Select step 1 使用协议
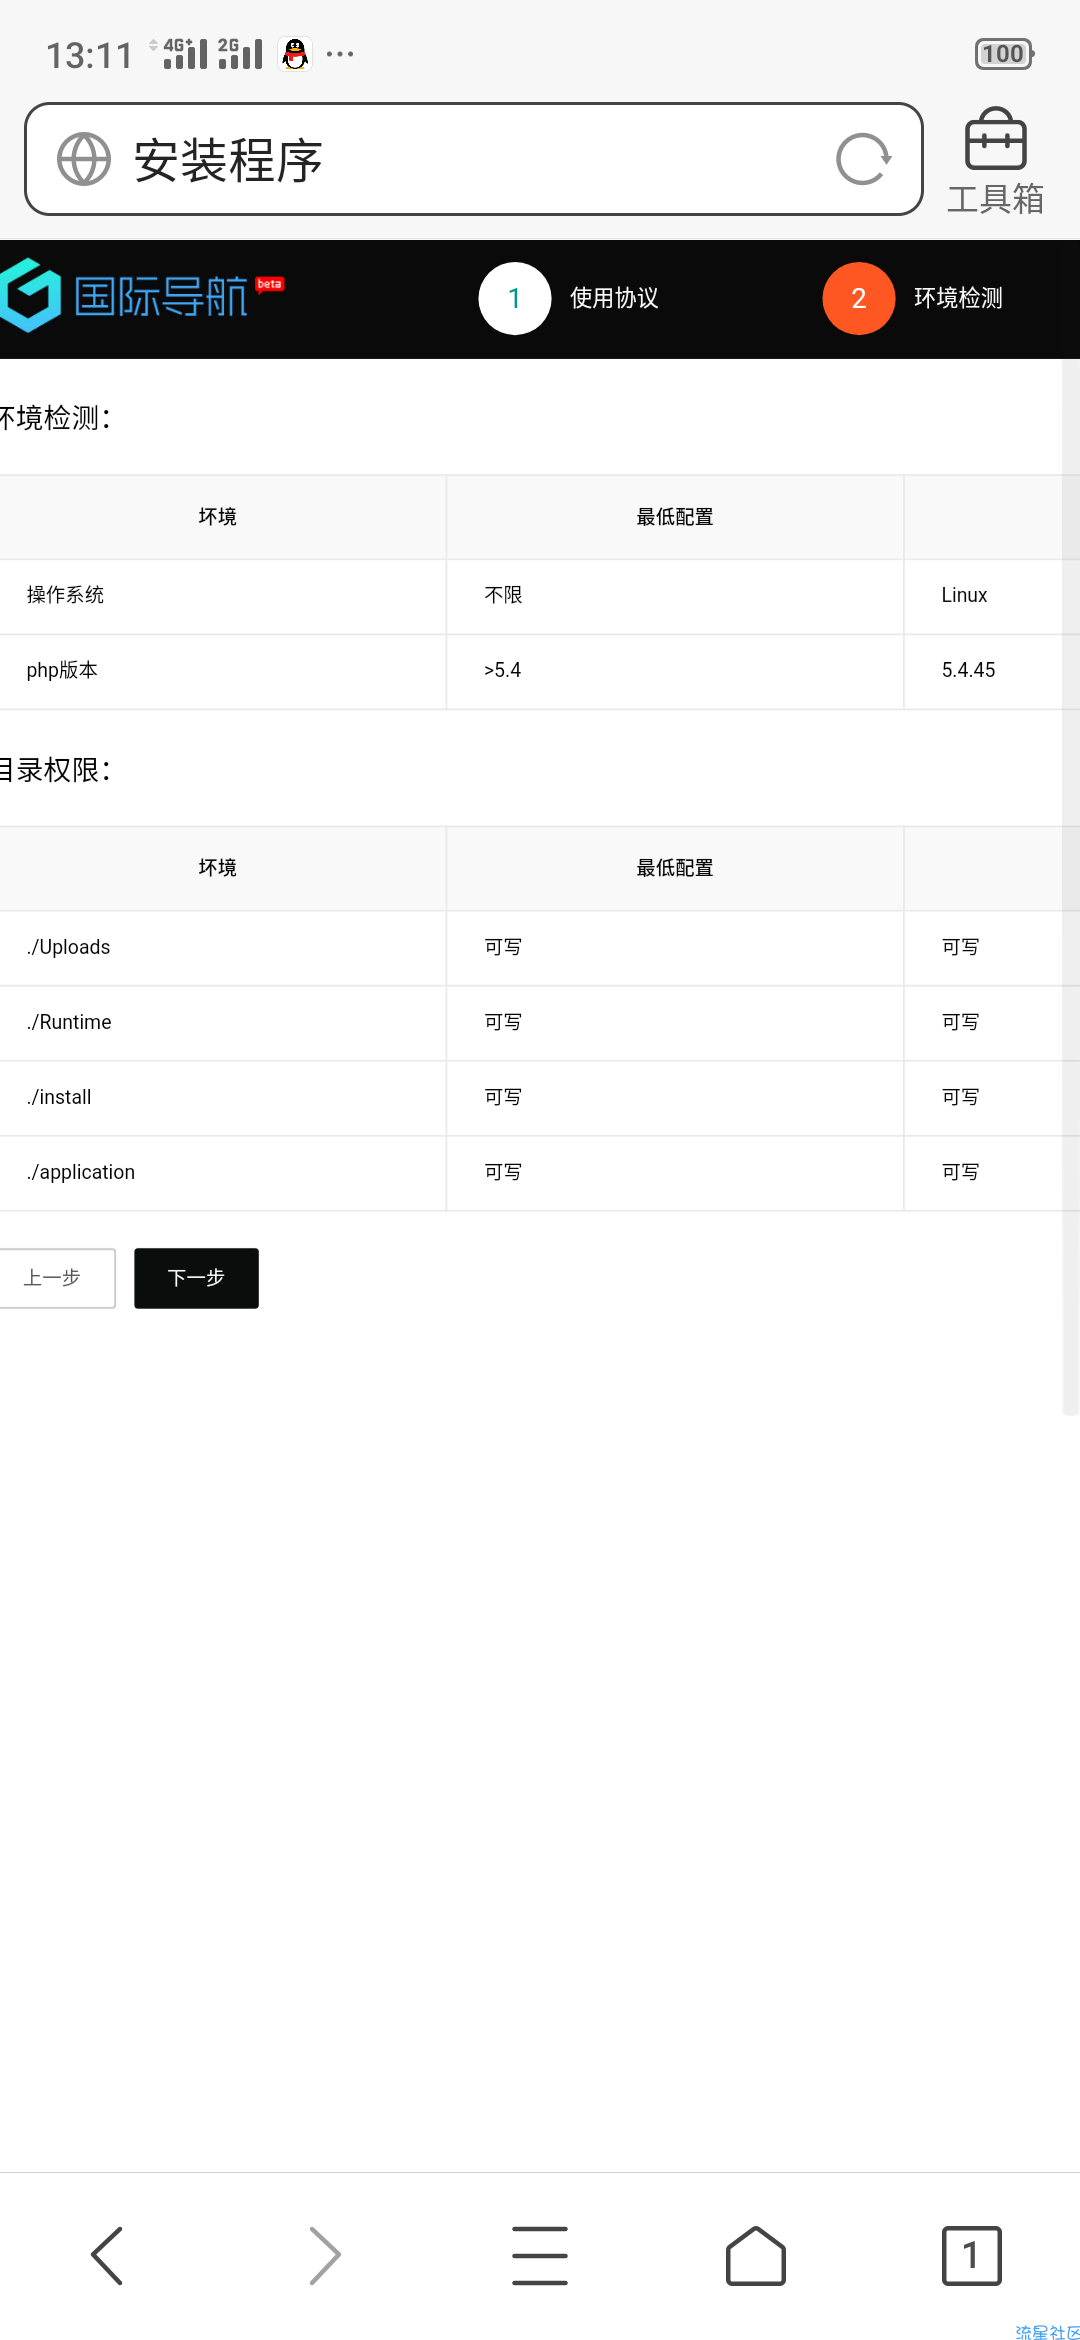Viewport: 1080px width, 2340px height. point(569,298)
